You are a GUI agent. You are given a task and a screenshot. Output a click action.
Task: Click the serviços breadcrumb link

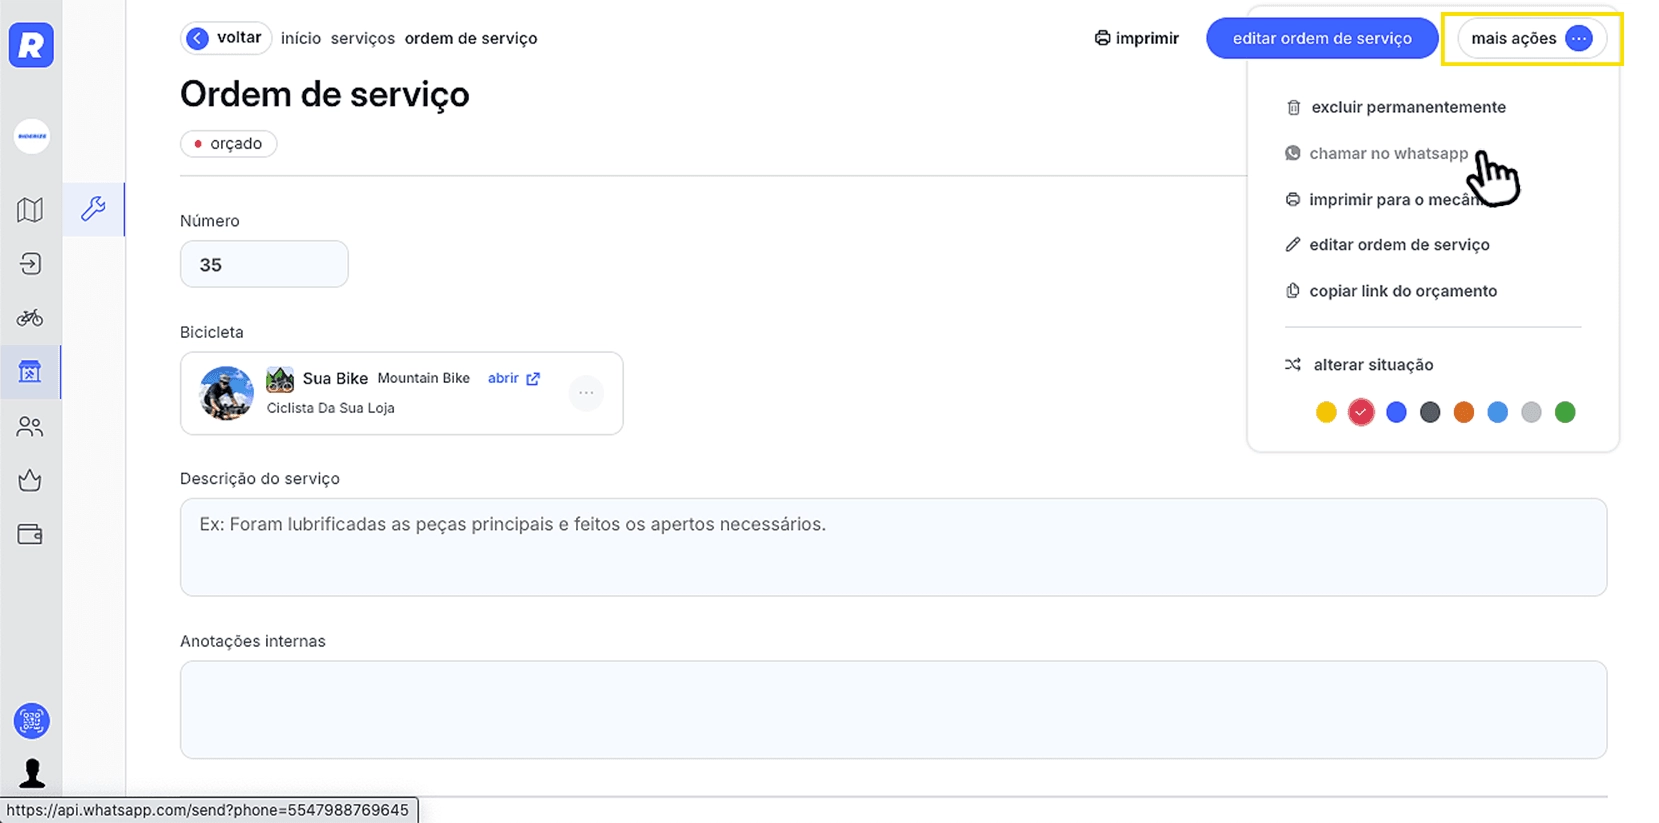pos(363,38)
